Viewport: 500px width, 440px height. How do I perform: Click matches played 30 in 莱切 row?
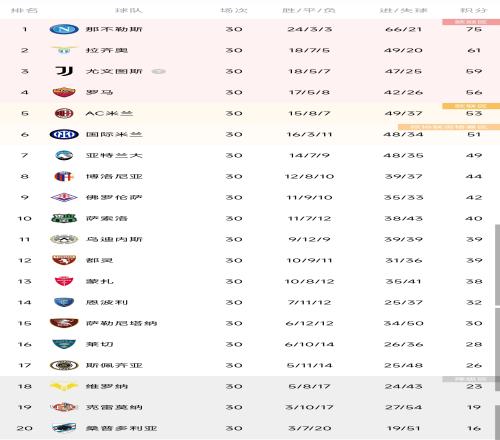tap(234, 344)
